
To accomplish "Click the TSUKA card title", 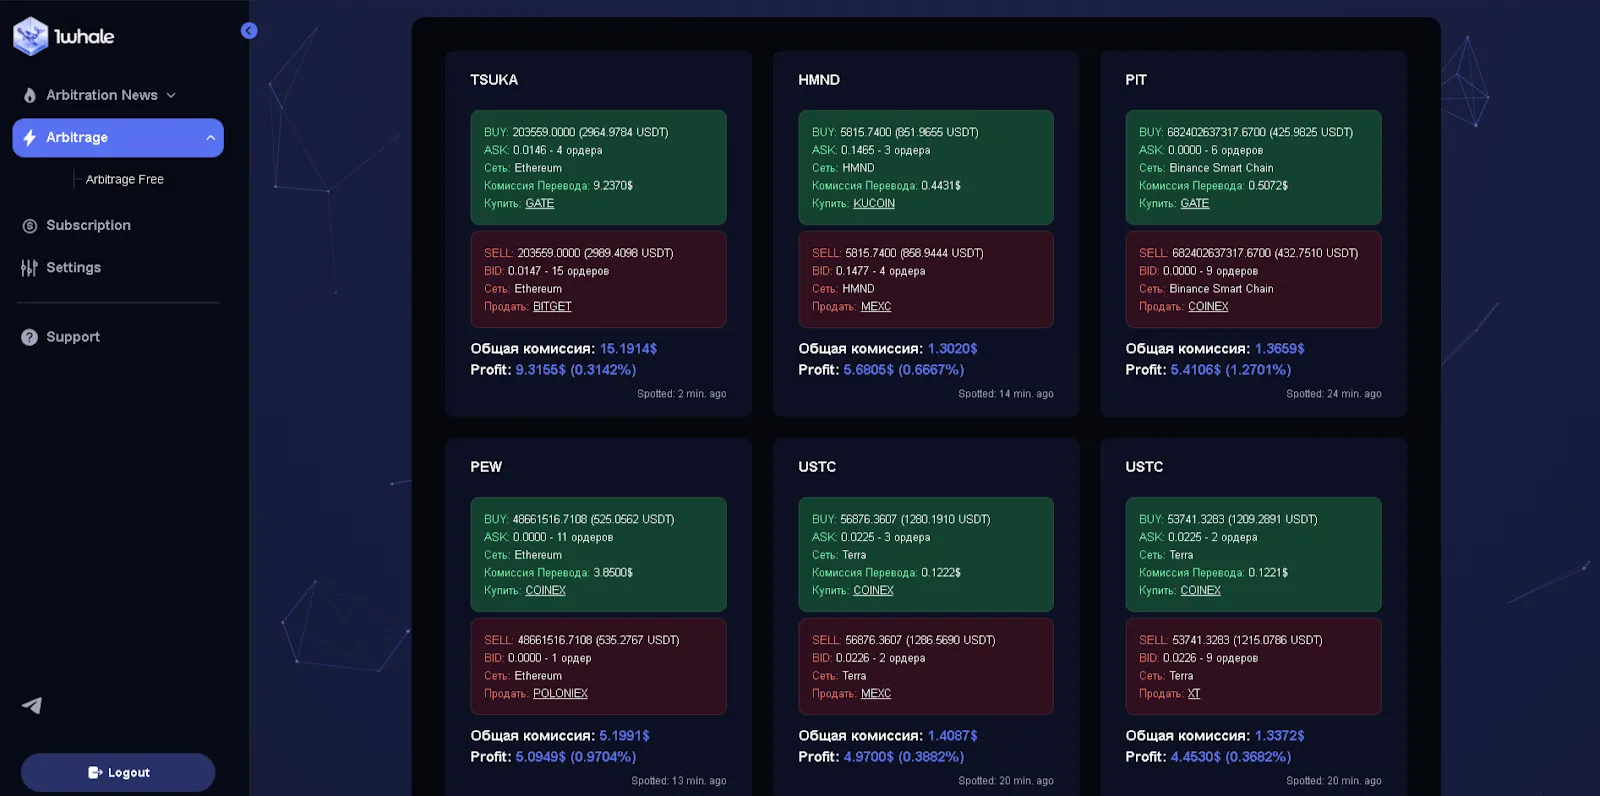I will [494, 80].
